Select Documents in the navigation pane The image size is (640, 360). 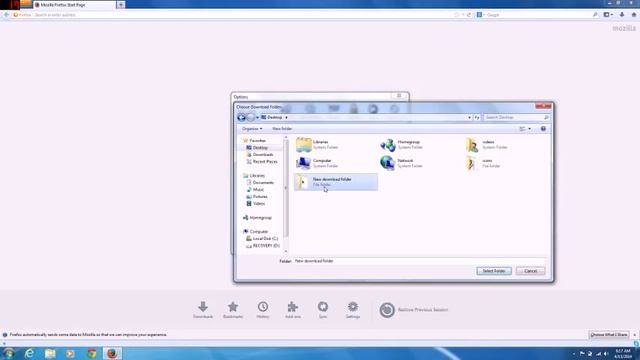point(260,182)
